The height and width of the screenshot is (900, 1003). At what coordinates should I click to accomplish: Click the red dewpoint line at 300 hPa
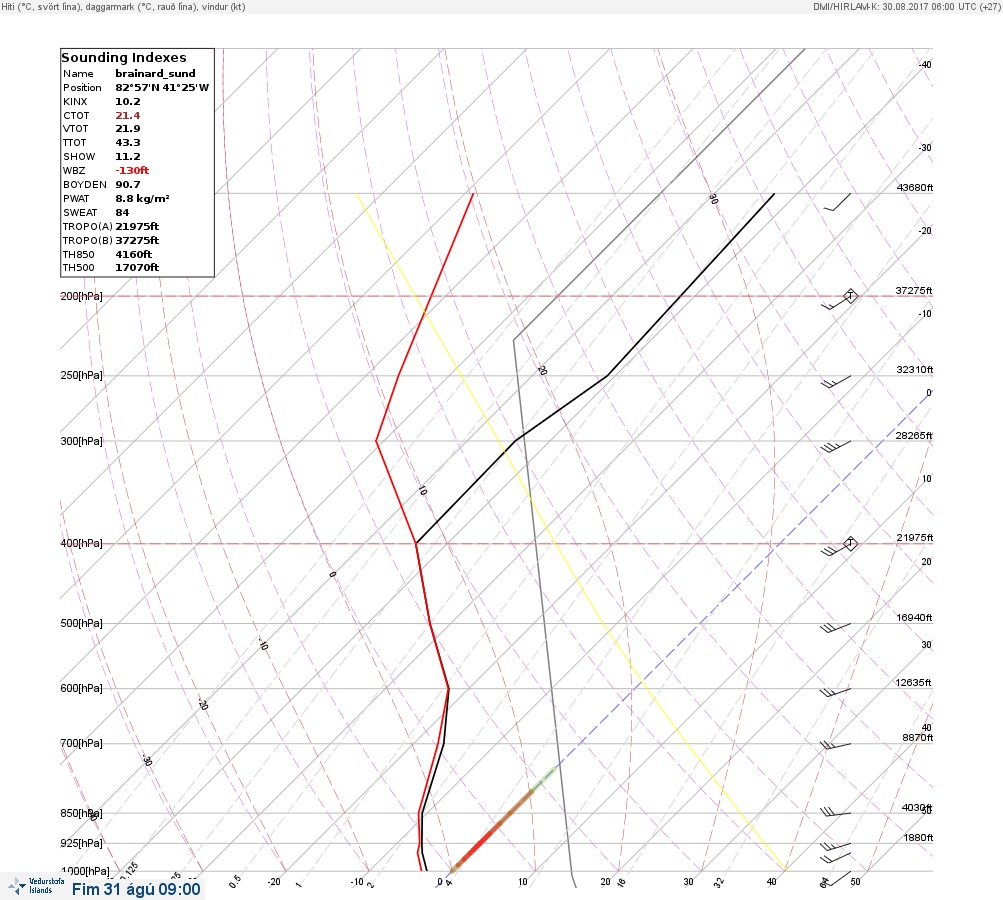point(377,441)
